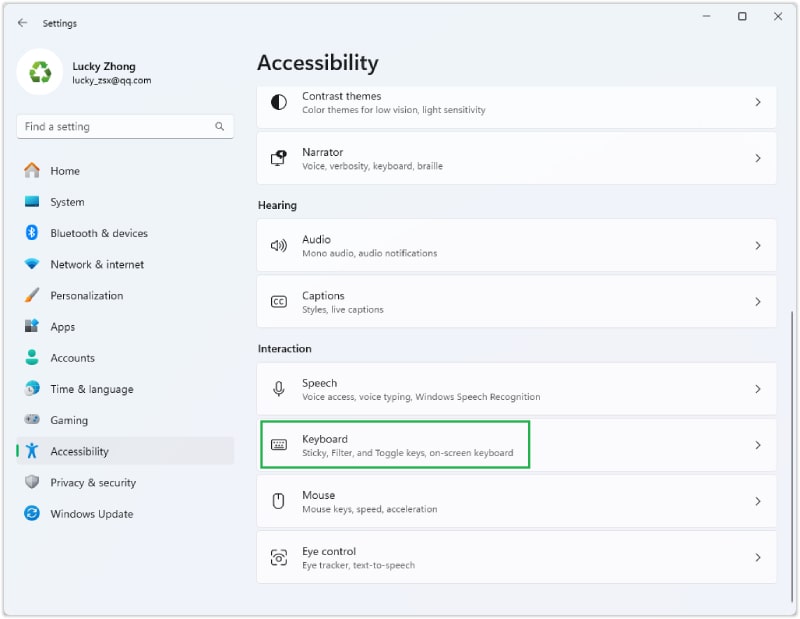Click the Time & language globe icon
Viewport: 800px width, 619px height.
pos(32,388)
